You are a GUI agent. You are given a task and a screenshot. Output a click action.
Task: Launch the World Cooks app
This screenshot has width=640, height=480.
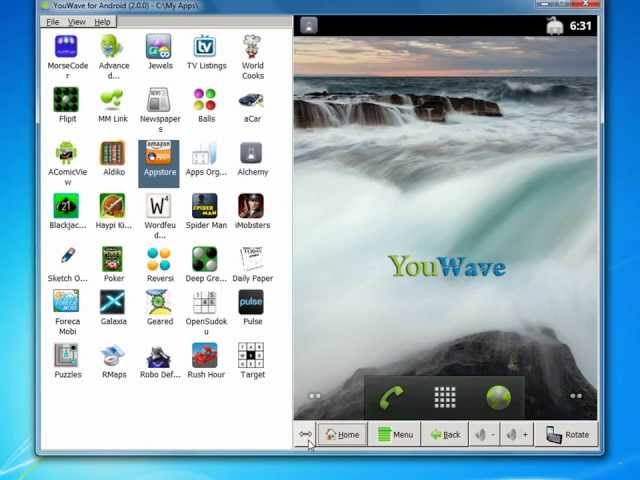(251, 47)
